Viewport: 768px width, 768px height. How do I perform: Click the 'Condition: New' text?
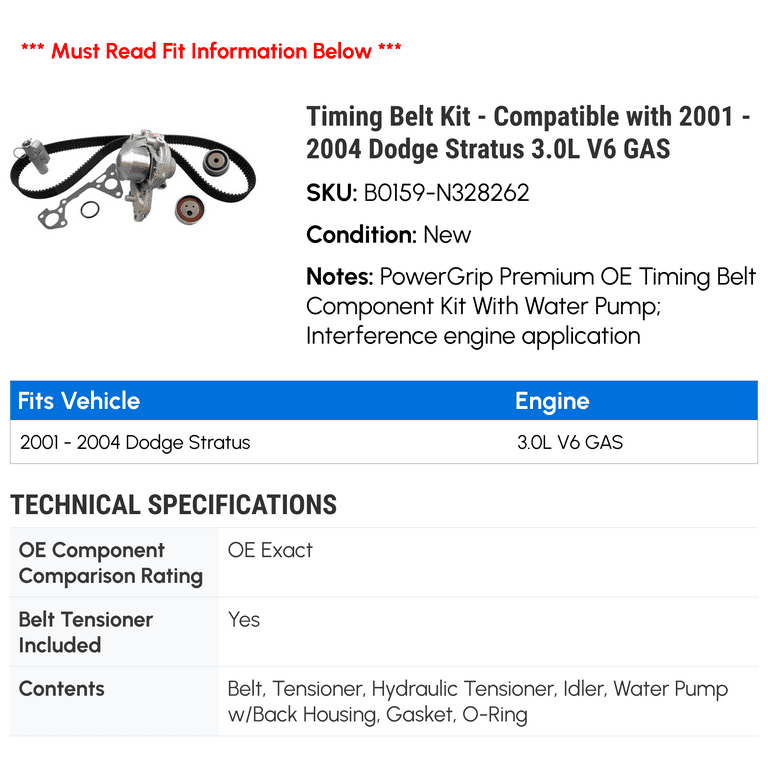(x=388, y=235)
